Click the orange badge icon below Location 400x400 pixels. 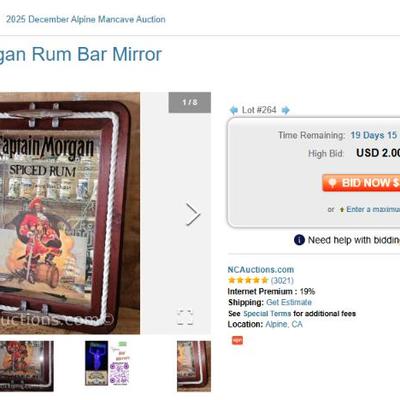coord(237,340)
